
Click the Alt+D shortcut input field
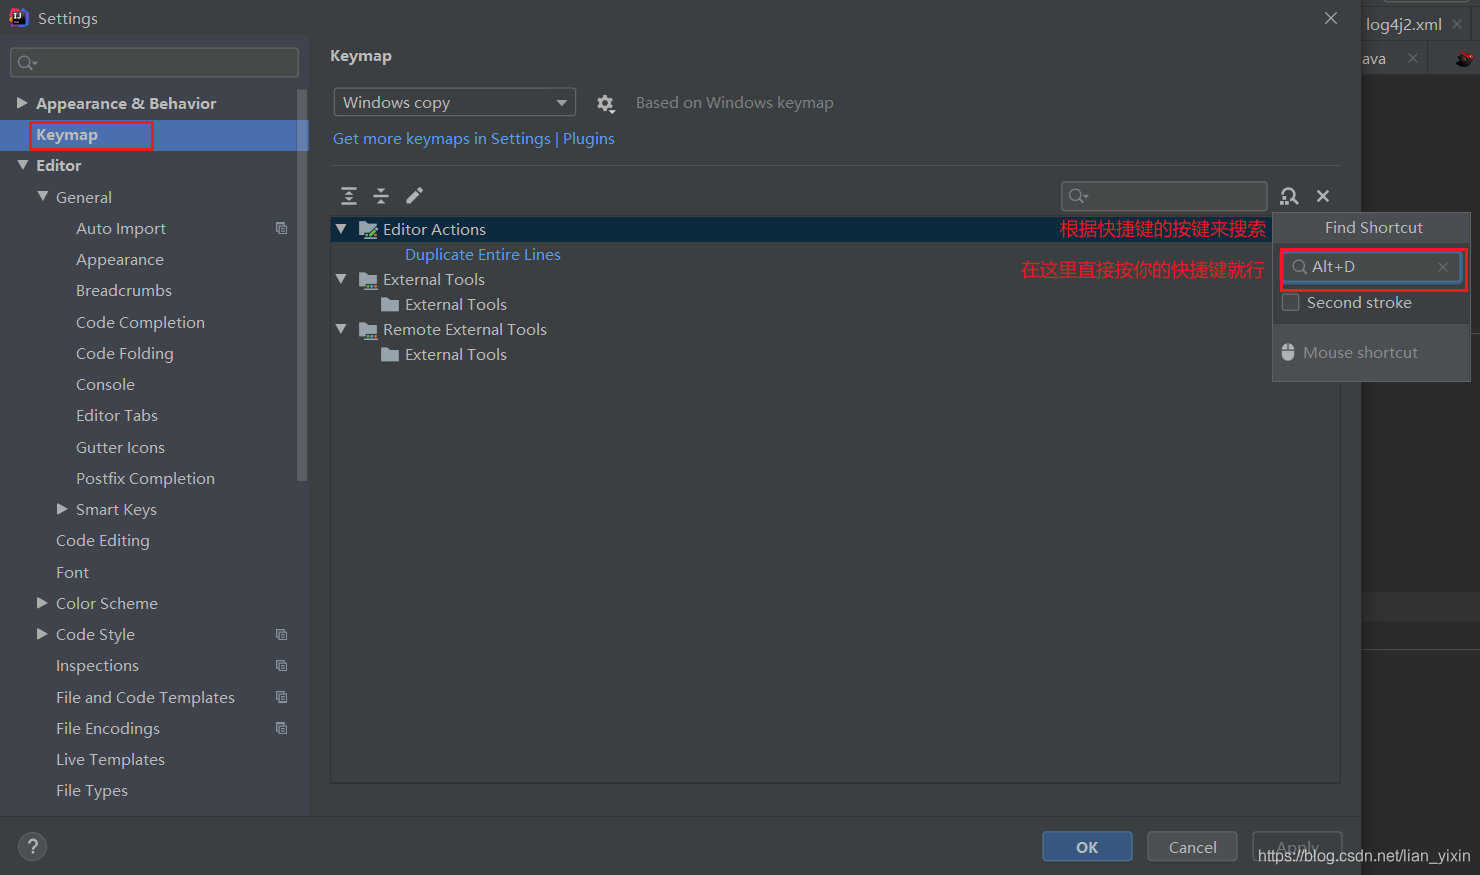(x=1372, y=267)
